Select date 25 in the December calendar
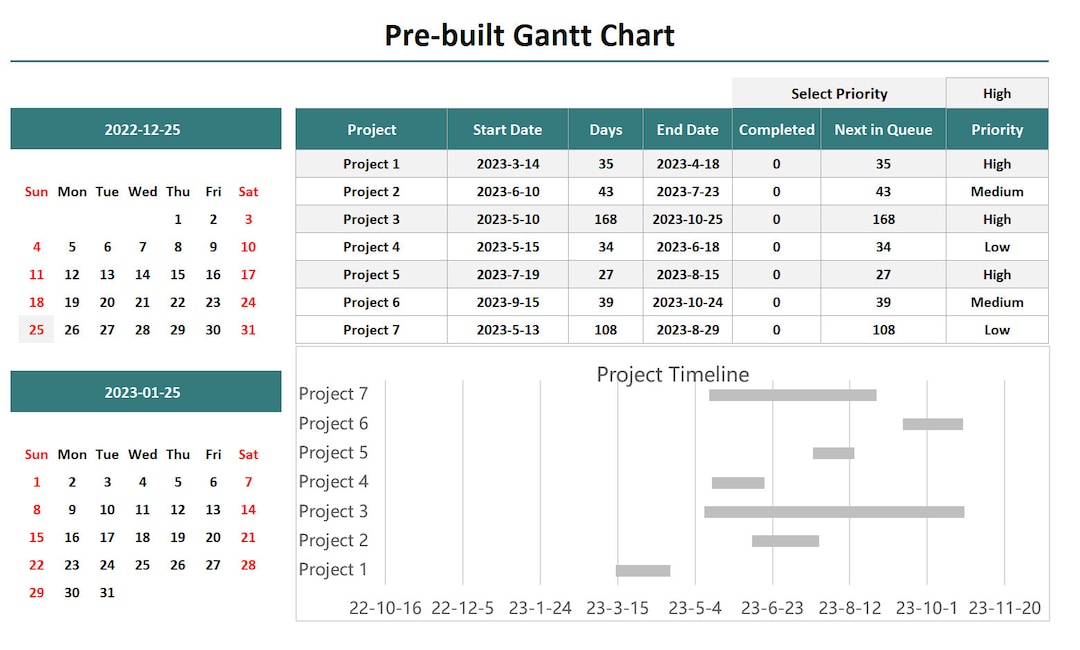This screenshot has width=1080, height=650. pos(36,328)
